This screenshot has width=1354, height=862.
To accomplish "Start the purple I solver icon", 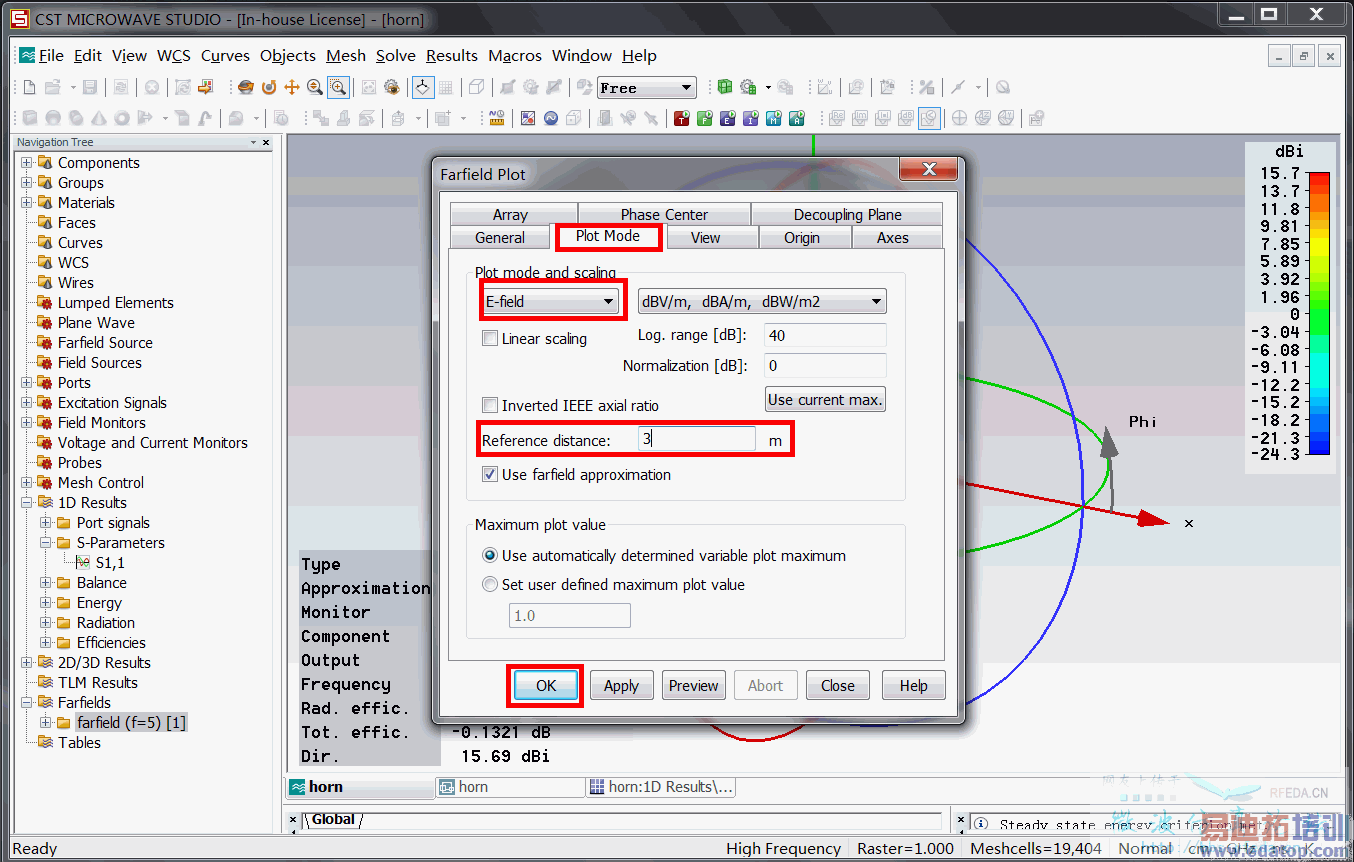I will pos(751,118).
